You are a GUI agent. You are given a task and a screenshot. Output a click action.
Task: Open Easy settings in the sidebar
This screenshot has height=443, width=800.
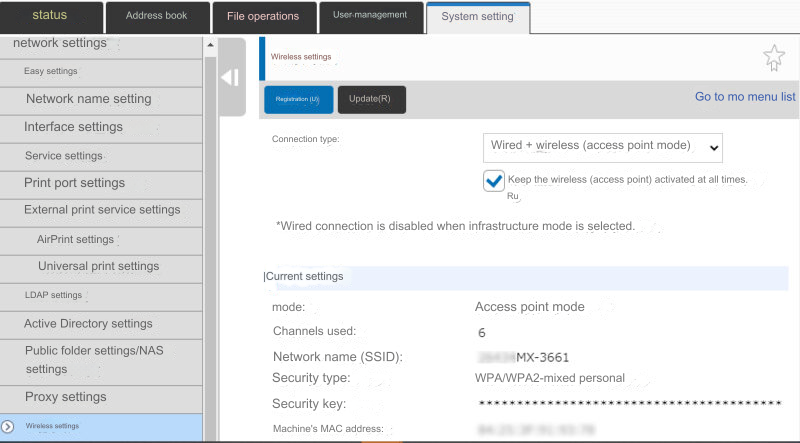(51, 71)
